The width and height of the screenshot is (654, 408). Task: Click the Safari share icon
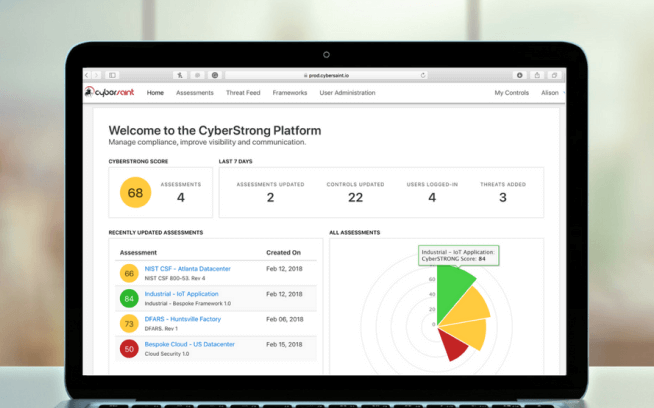(537, 75)
